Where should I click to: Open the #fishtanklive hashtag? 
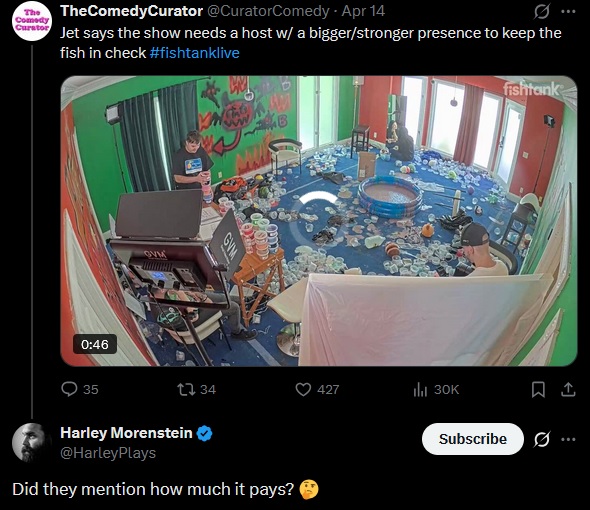tap(195, 53)
